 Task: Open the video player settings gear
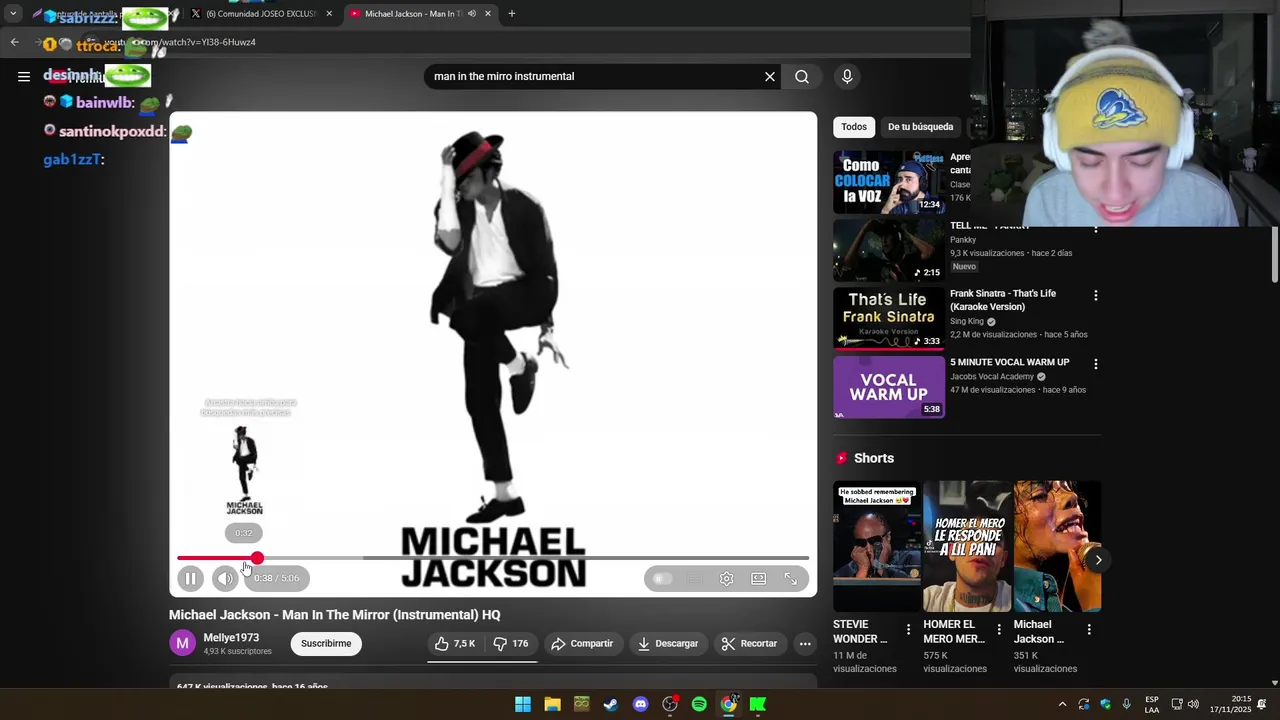click(727, 578)
